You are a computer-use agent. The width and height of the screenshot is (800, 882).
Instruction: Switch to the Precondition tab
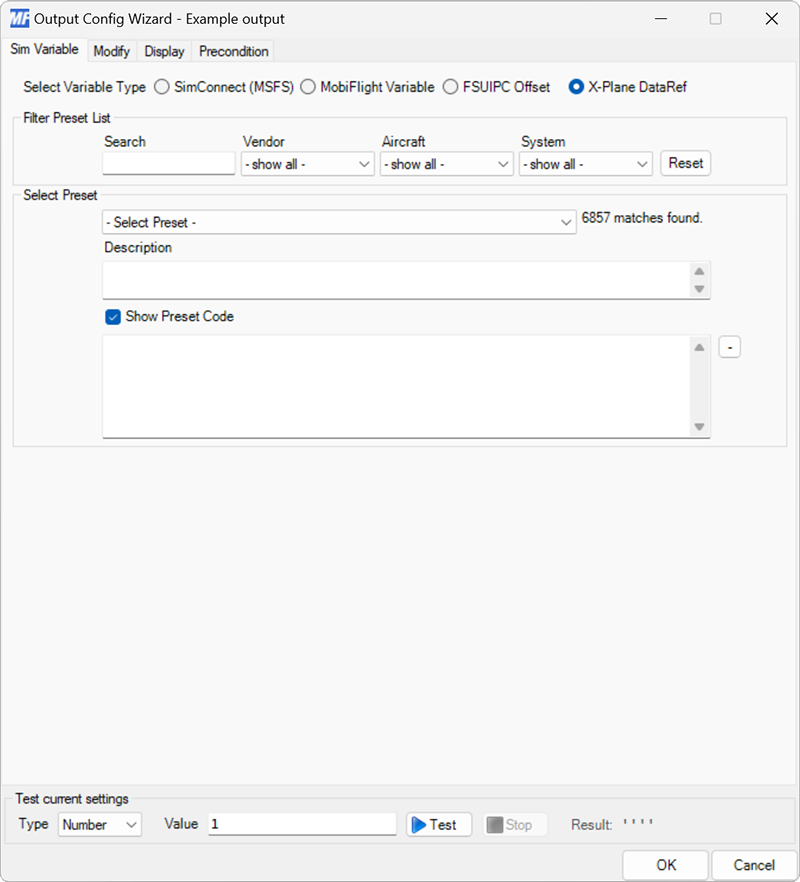click(232, 51)
